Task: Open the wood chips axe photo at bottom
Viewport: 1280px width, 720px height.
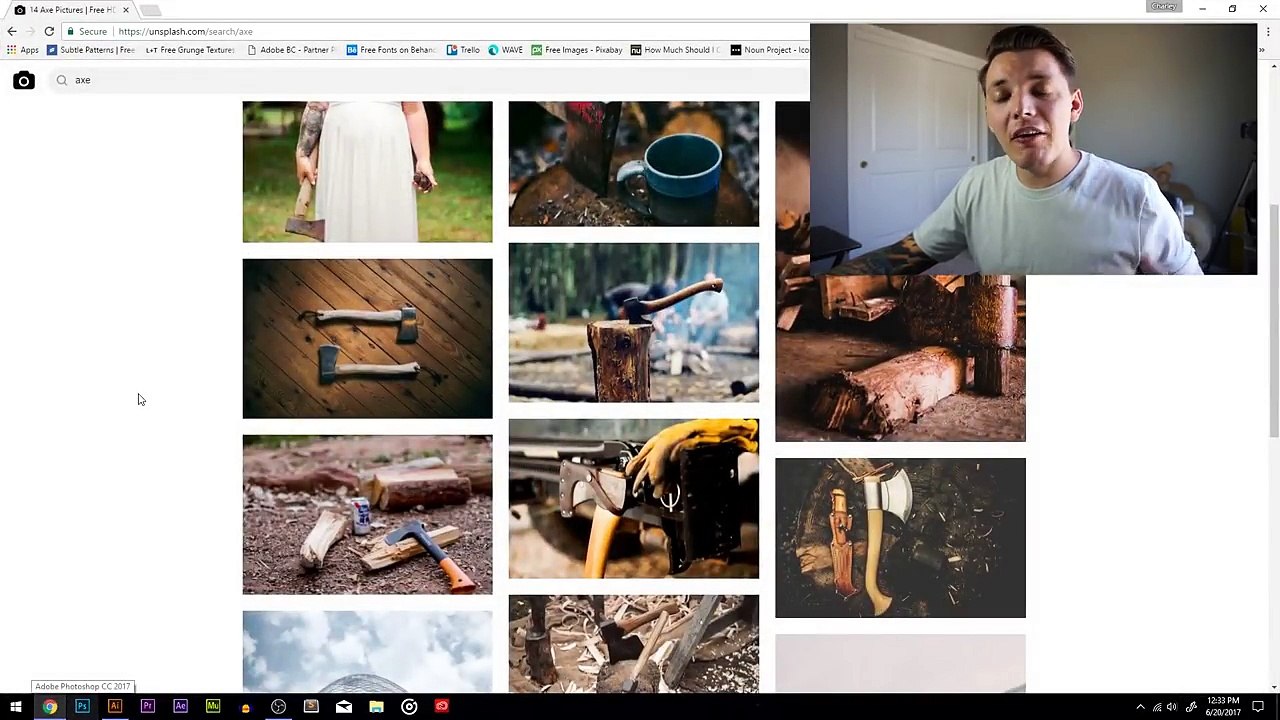Action: tap(633, 643)
